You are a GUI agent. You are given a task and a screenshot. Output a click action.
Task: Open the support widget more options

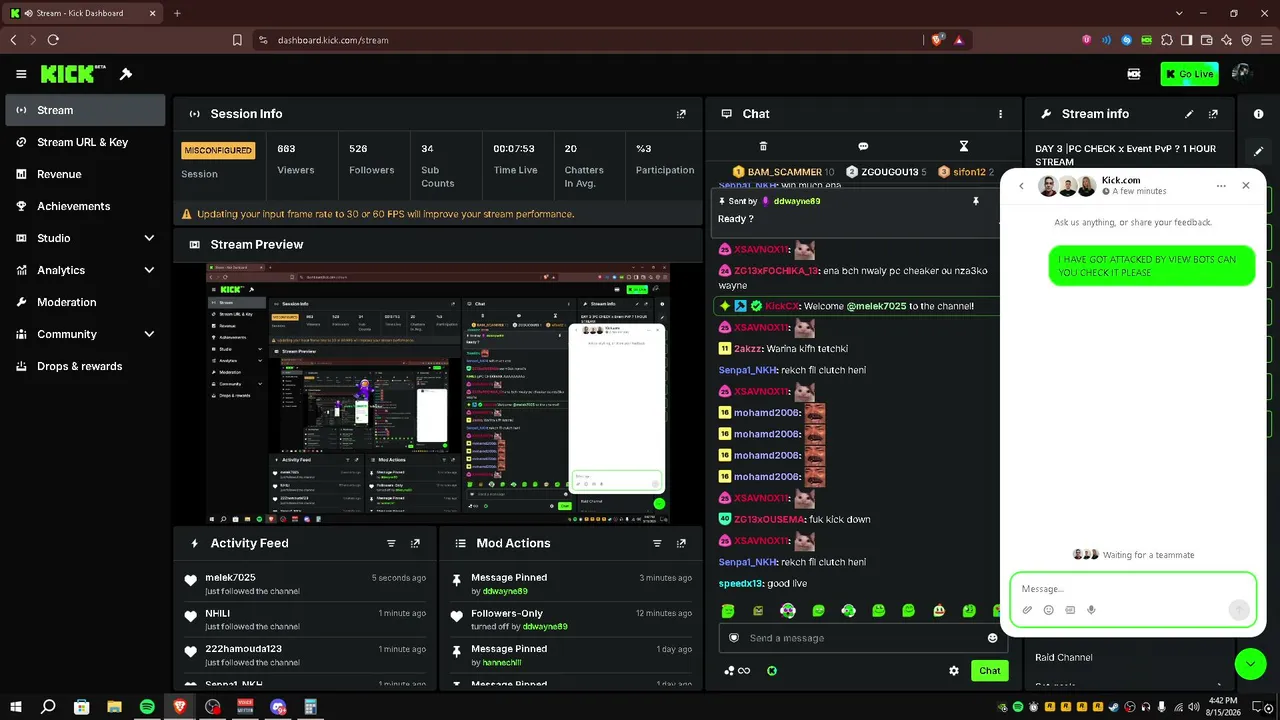pyautogui.click(x=1221, y=186)
